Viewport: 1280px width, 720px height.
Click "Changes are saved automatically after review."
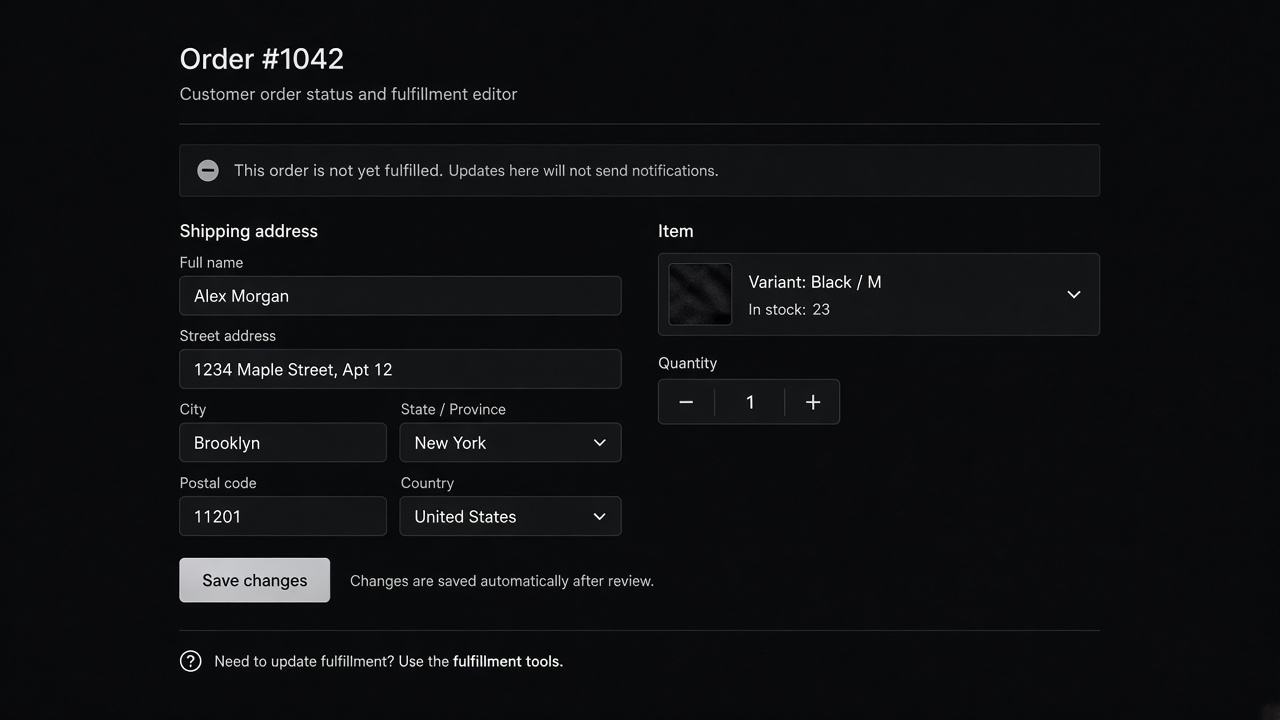point(502,581)
